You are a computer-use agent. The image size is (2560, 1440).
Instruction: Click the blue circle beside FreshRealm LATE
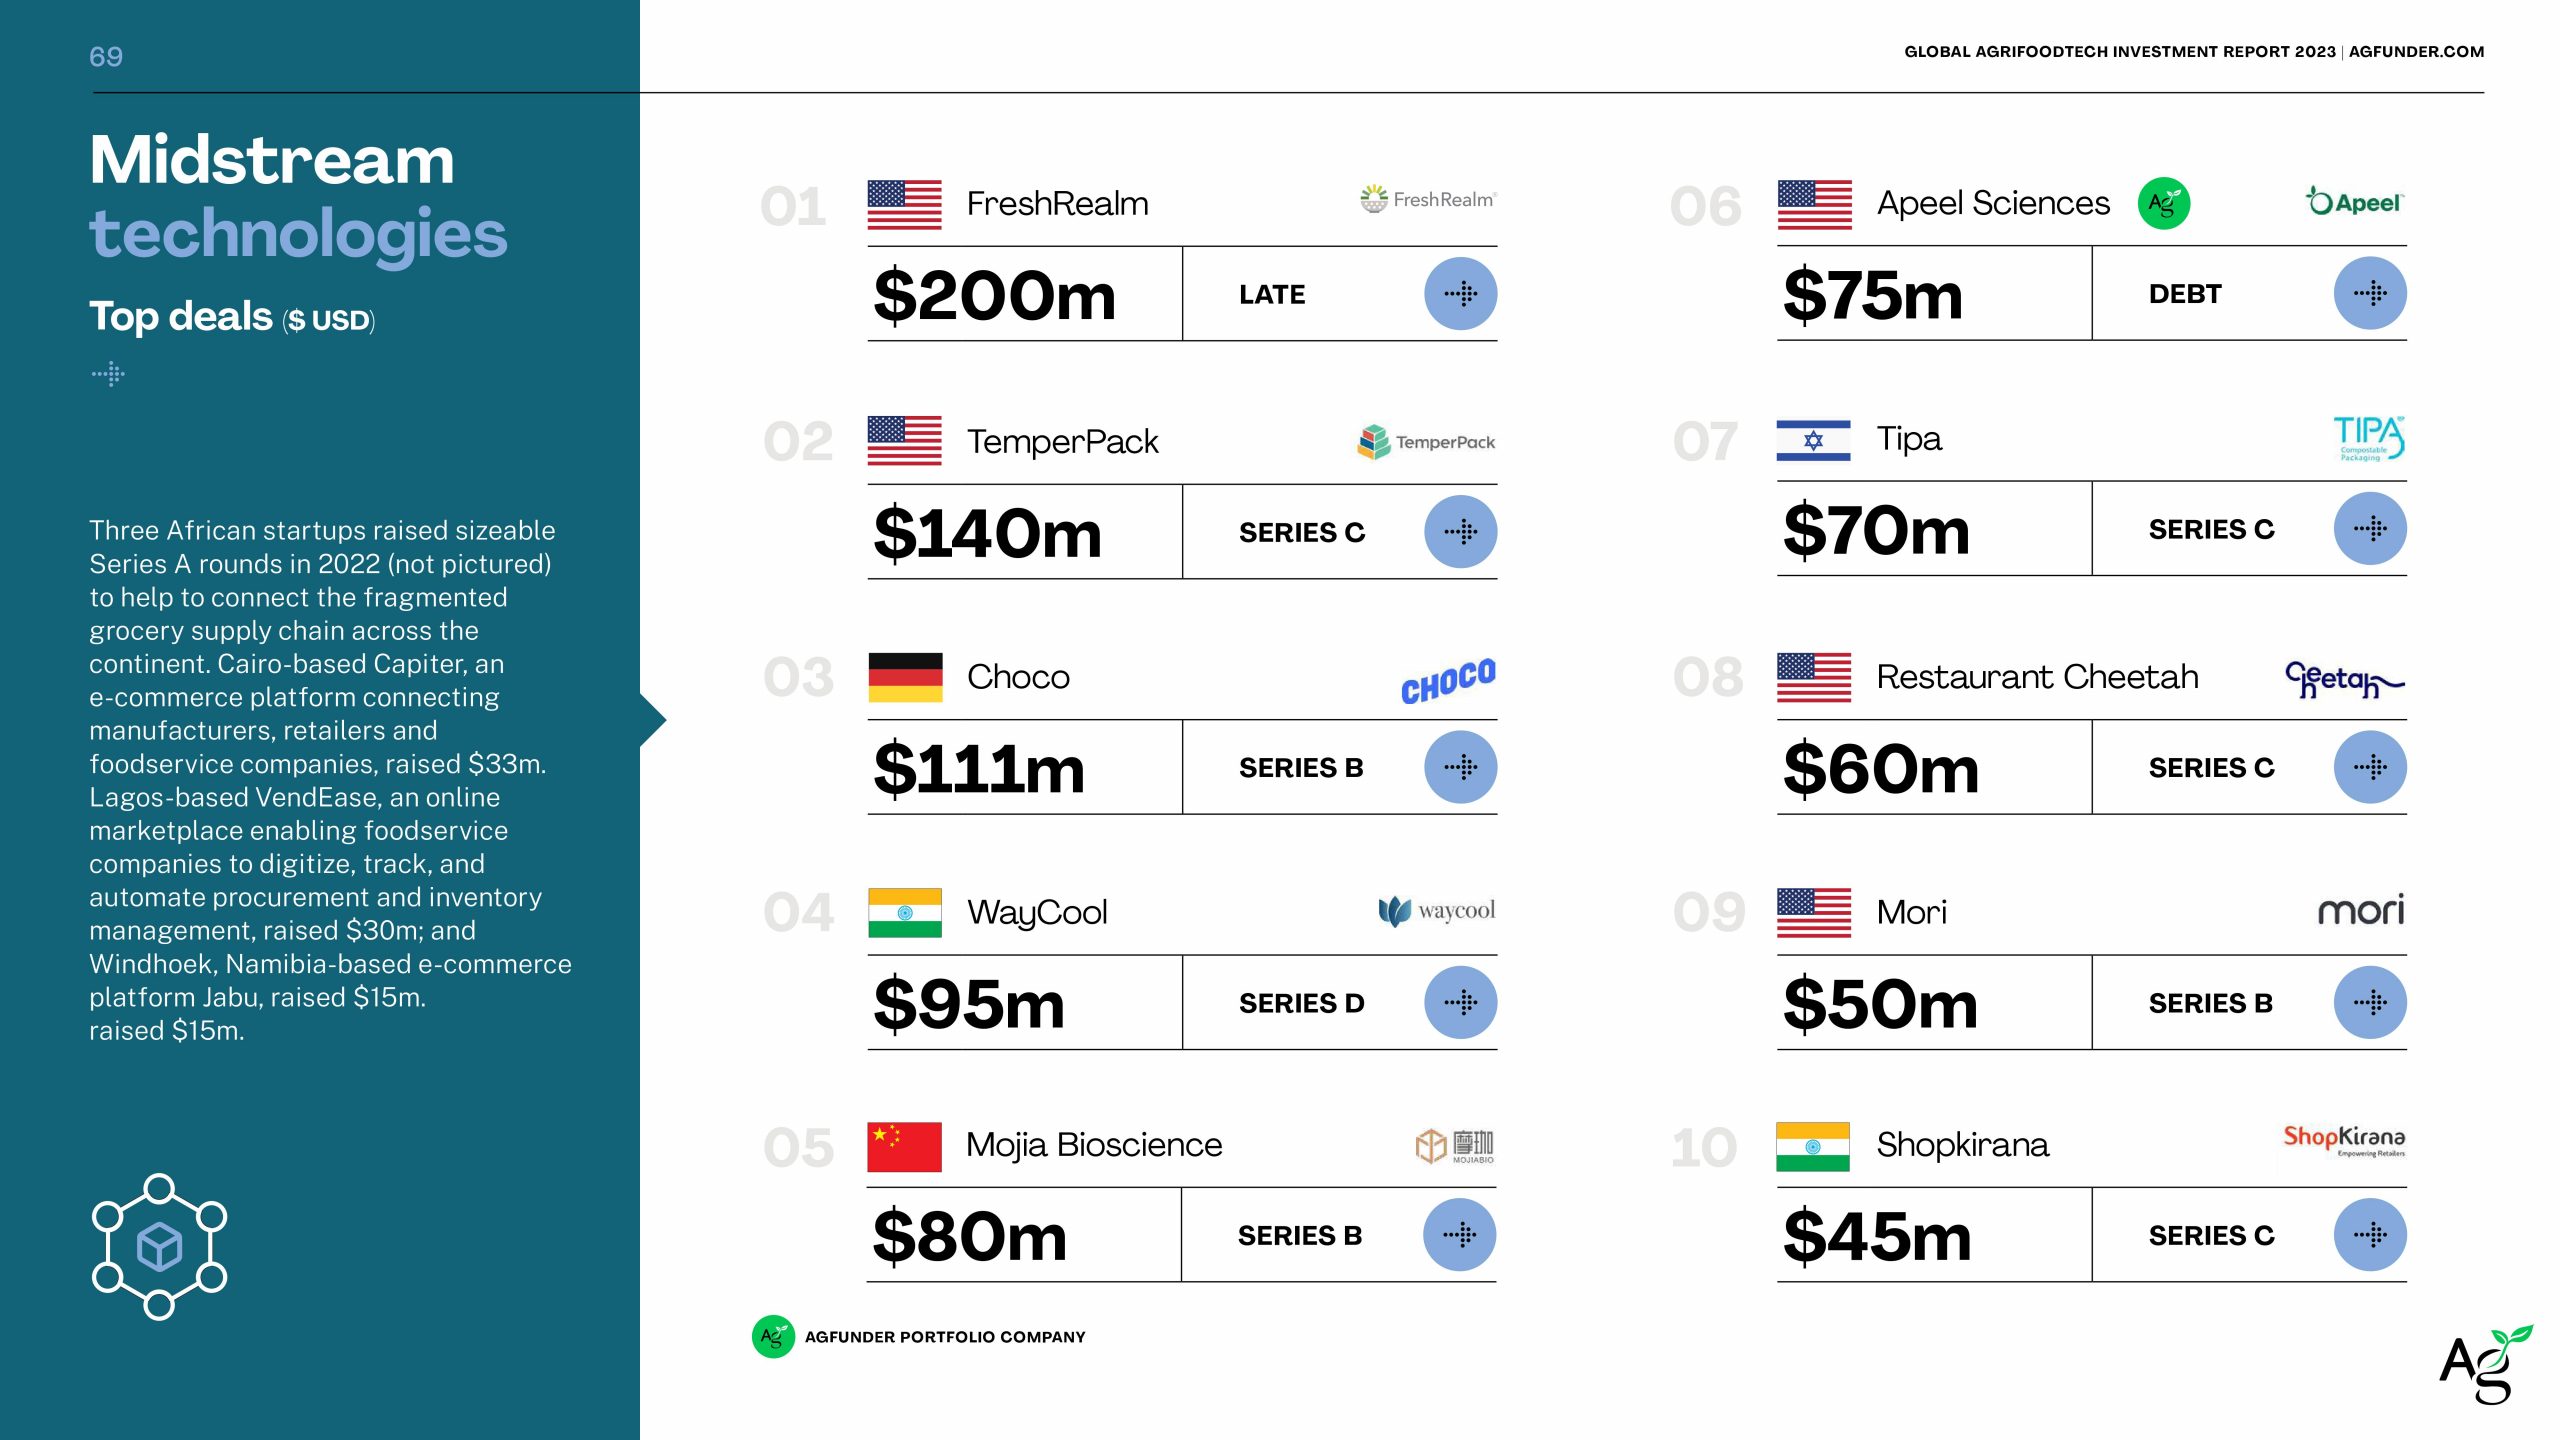click(1460, 294)
